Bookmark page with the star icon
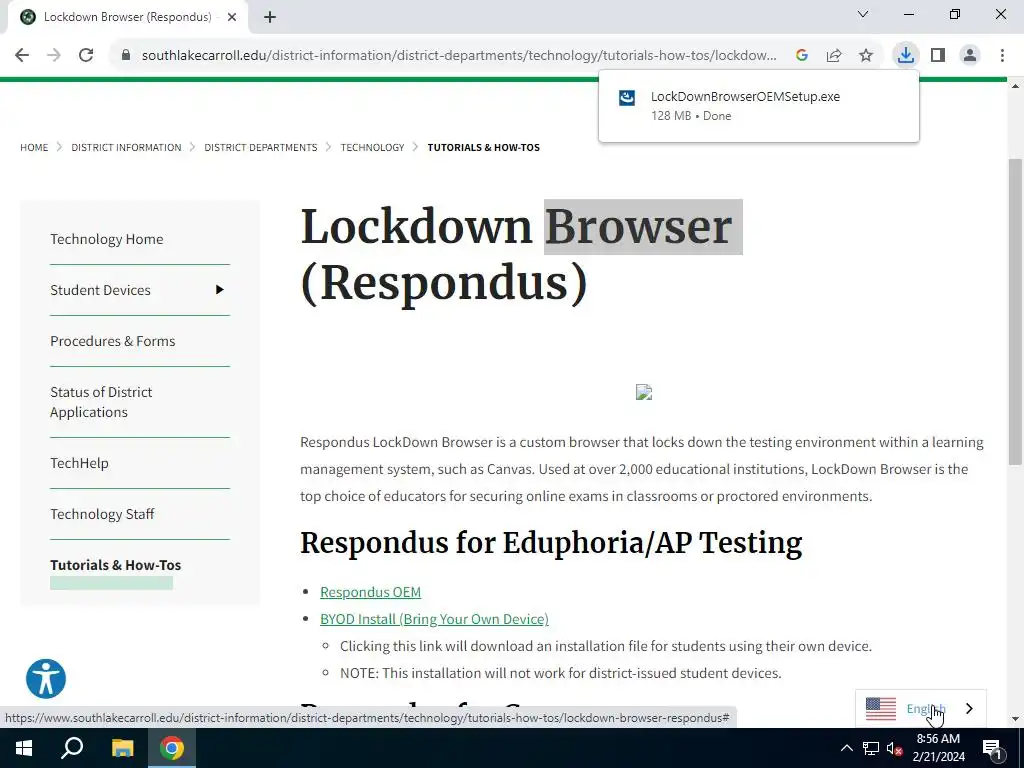Viewport: 1024px width, 768px height. click(x=866, y=55)
